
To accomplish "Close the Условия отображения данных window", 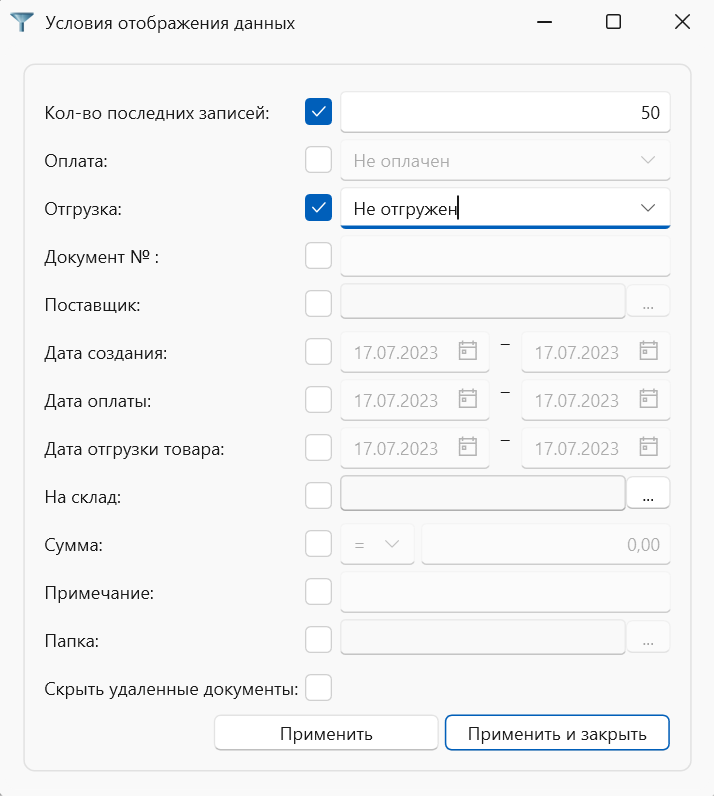I will (683, 22).
